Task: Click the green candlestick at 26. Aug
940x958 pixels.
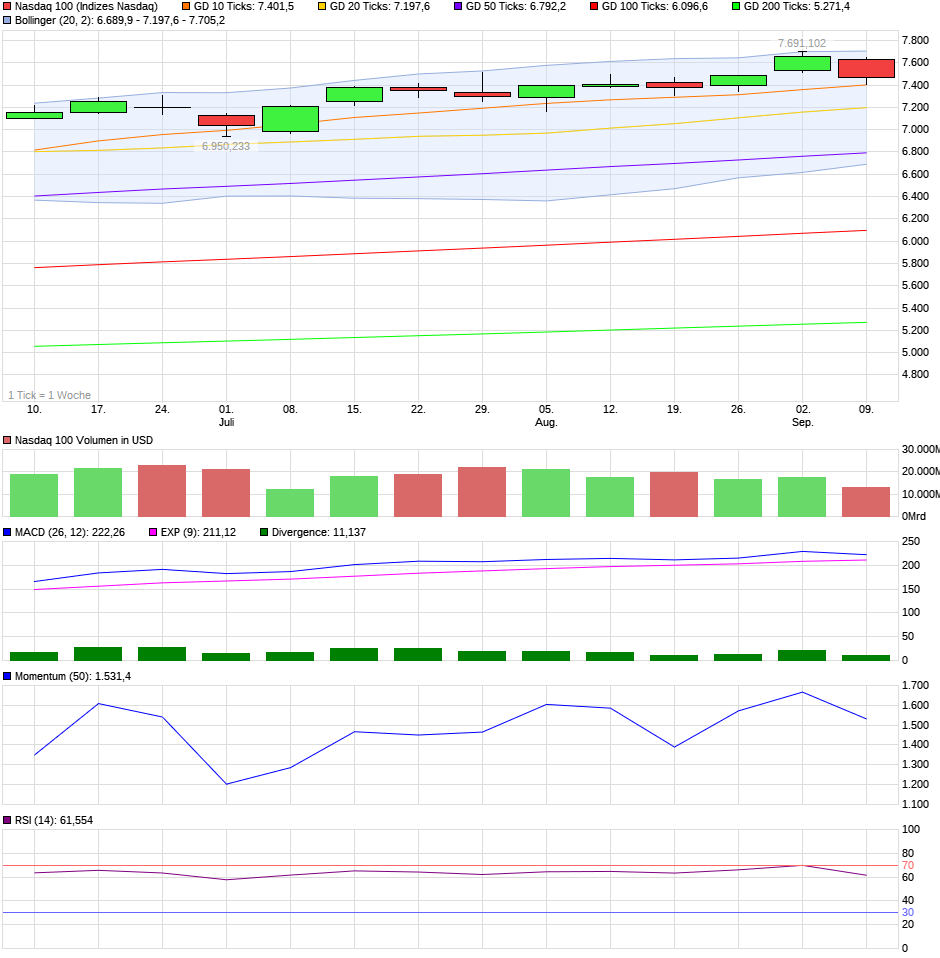Action: pyautogui.click(x=738, y=81)
